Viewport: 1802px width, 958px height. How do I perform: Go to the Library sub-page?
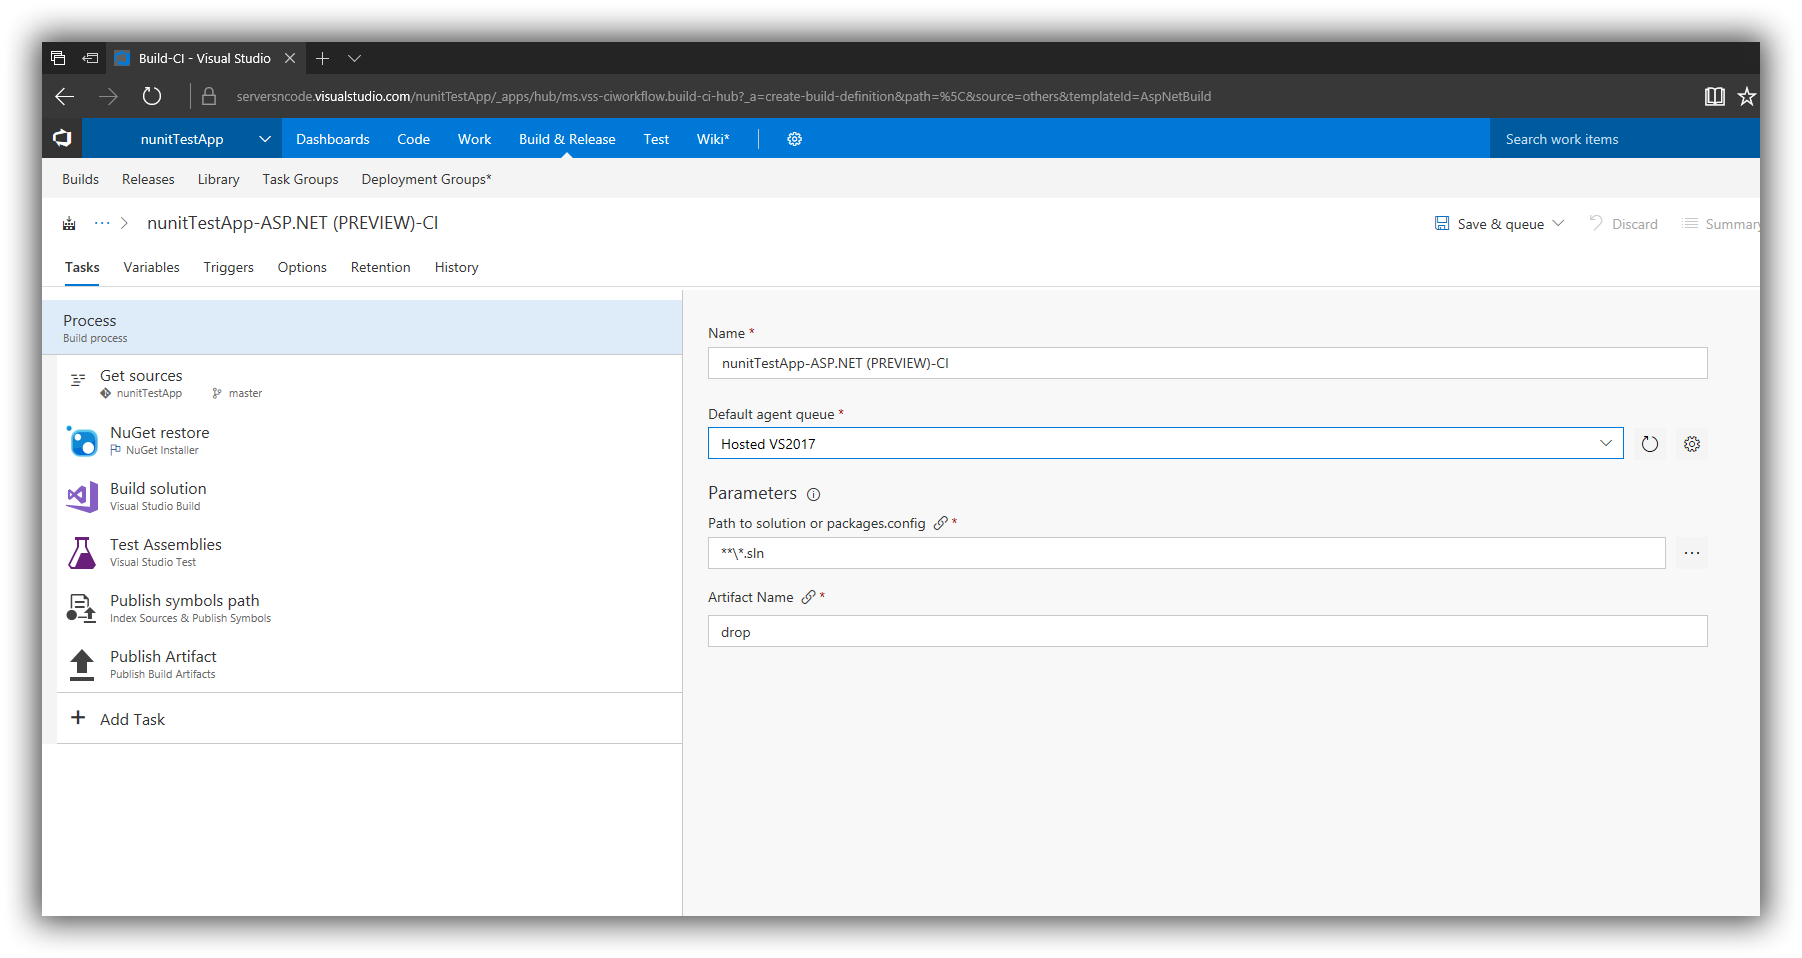pyautogui.click(x=218, y=179)
